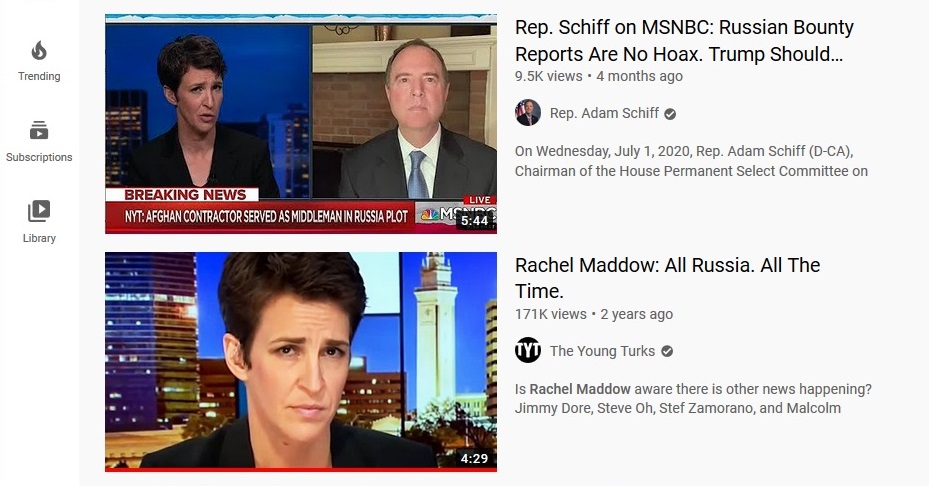Viewport: 929px width, 486px height.
Task: Click red watched-progress bar under Maddow thumbnail
Action: [301, 470]
